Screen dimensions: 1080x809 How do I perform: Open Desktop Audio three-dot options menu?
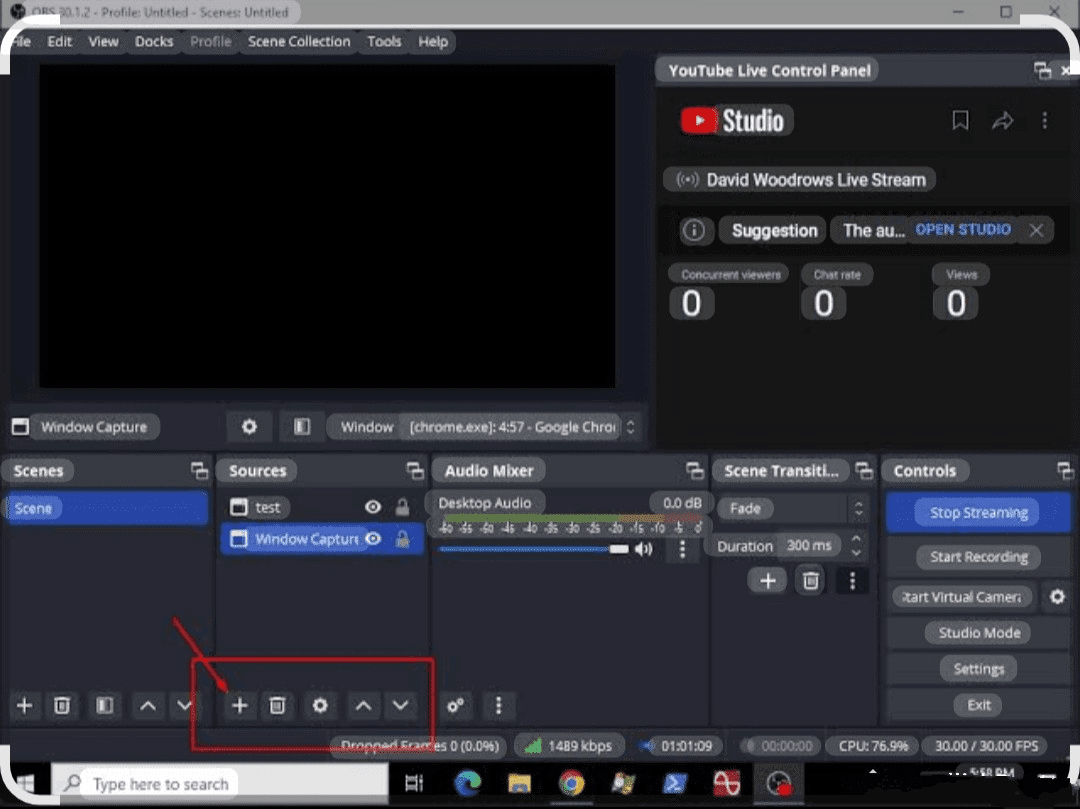pos(683,548)
